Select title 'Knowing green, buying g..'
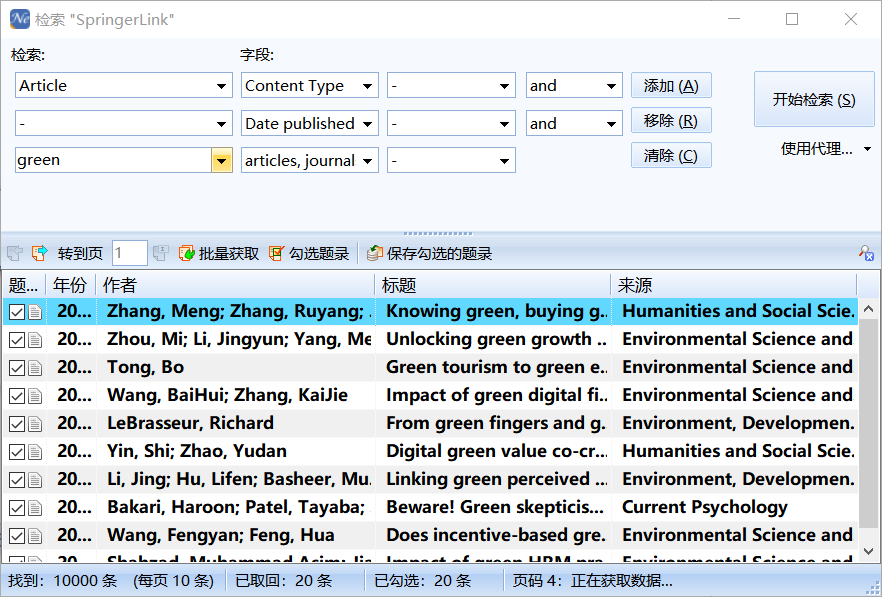The height and width of the screenshot is (597, 882). click(496, 311)
